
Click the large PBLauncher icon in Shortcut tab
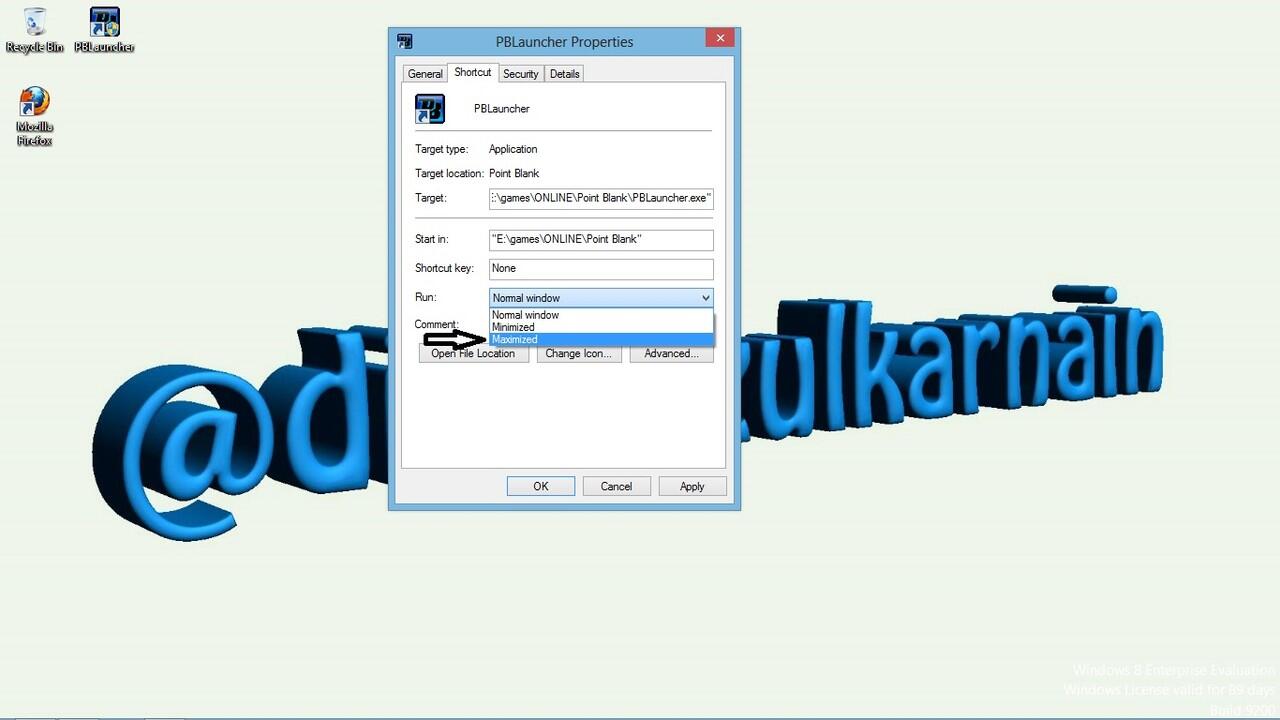tap(430, 109)
